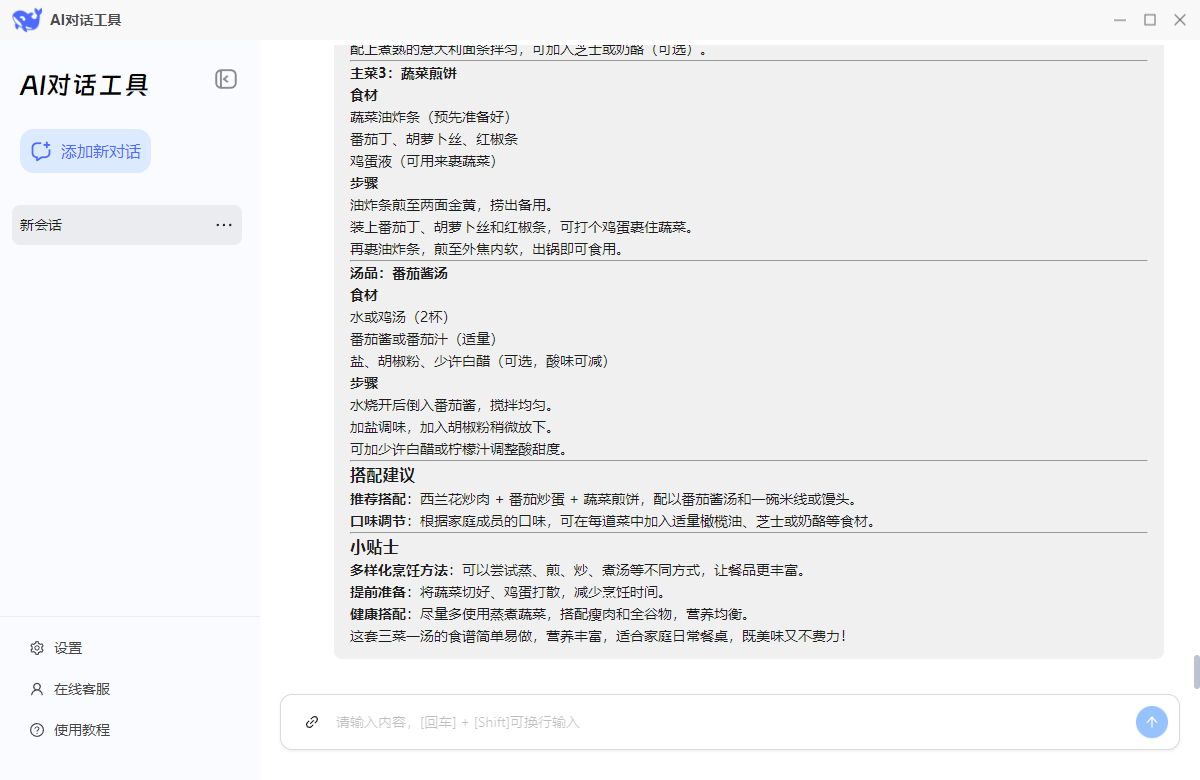
Task: Click the whale app logo in title bar
Action: tap(27, 19)
